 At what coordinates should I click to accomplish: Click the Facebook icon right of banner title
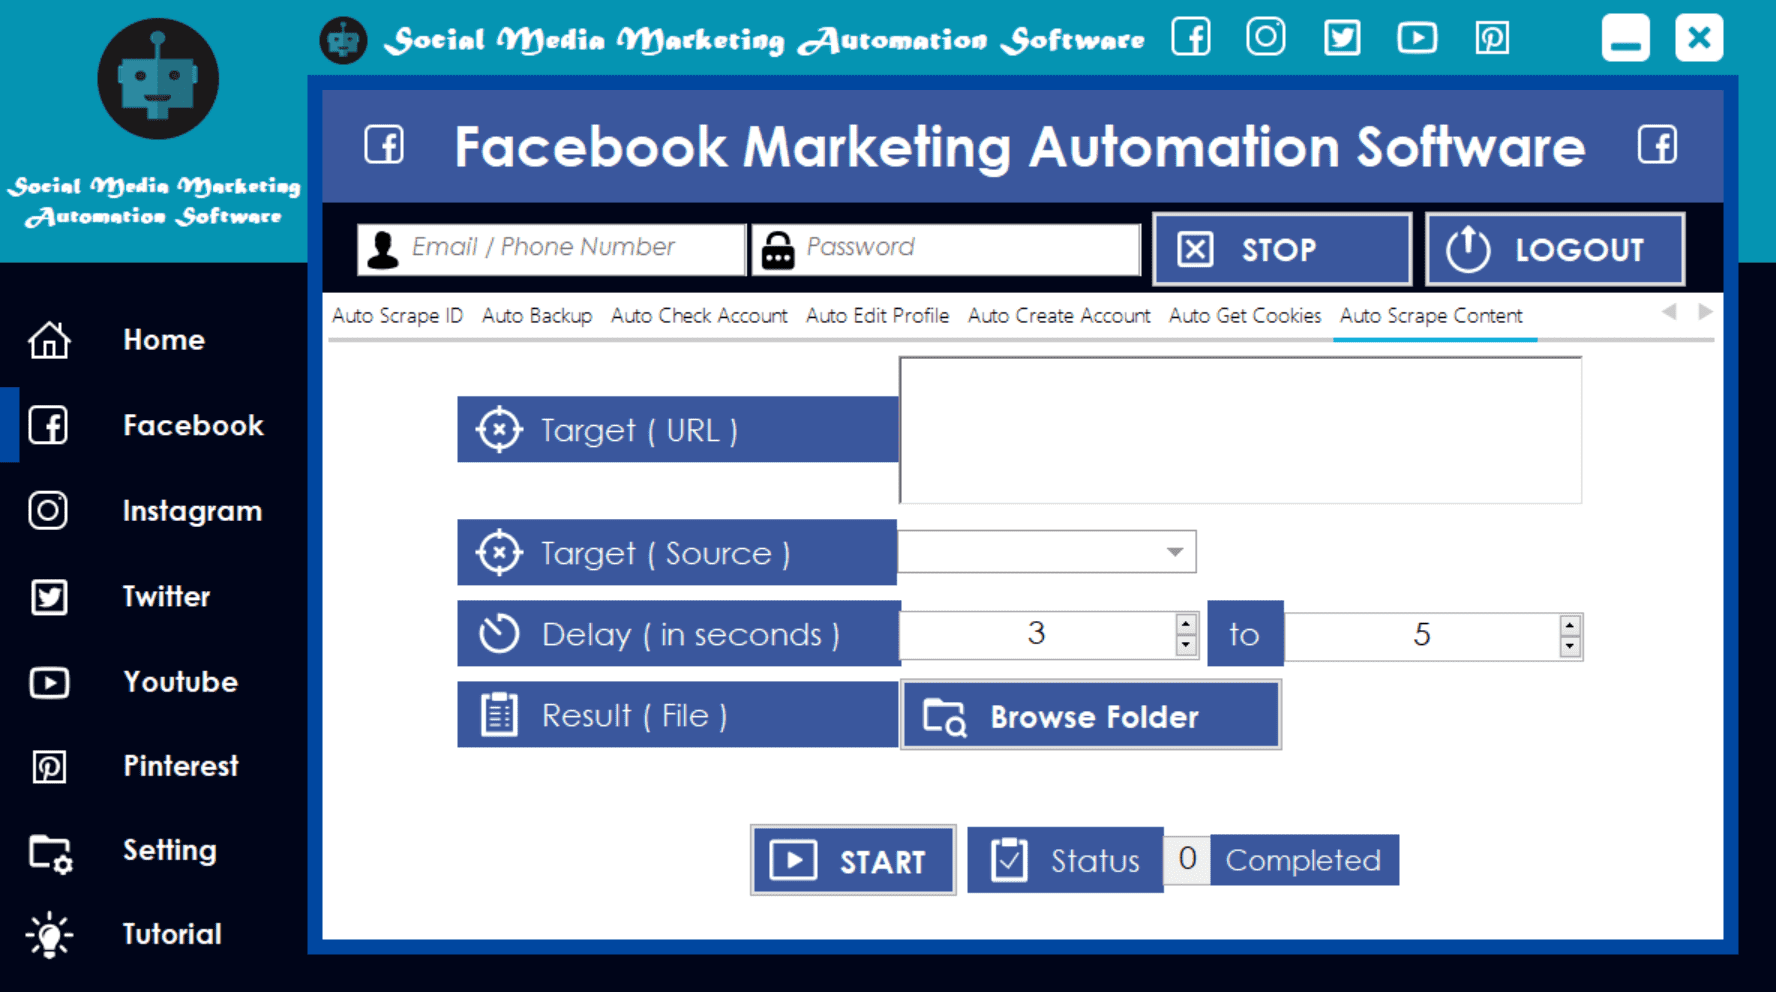(x=1657, y=145)
